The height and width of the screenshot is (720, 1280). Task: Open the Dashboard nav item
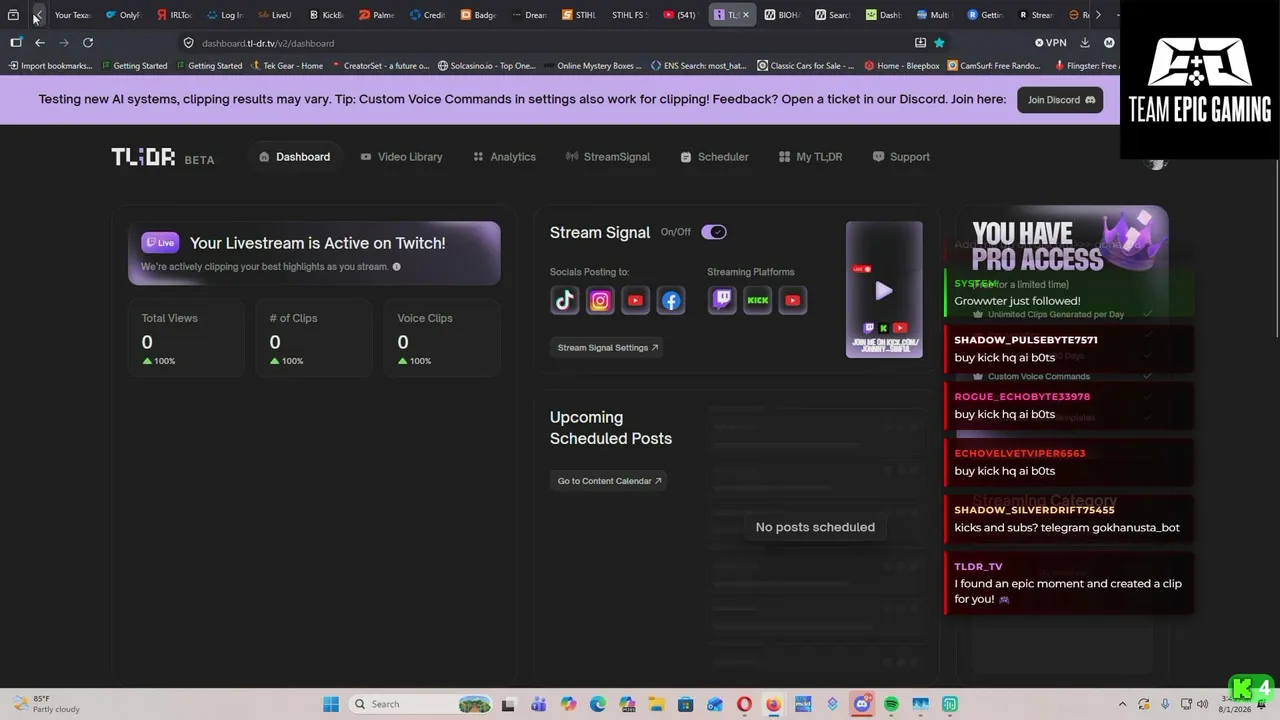(x=294, y=157)
